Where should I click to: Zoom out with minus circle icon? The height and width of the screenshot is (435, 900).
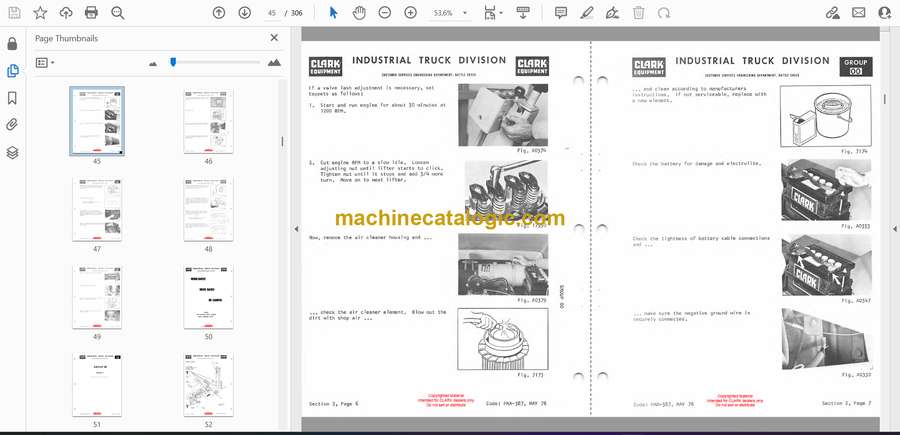(385, 13)
